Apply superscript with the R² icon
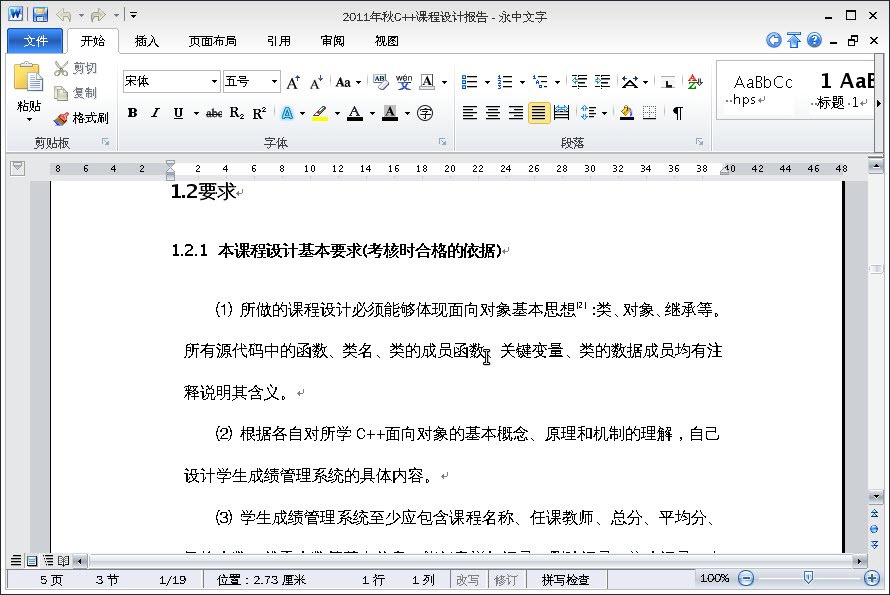Screen dimensions: 890x595 (x=259, y=113)
